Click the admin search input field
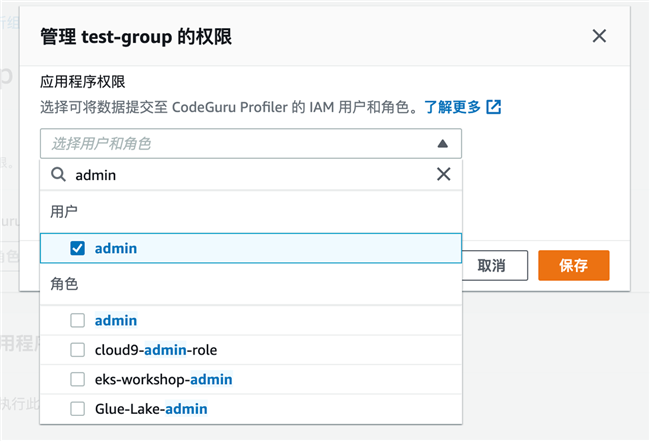650x441 pixels. click(253, 175)
